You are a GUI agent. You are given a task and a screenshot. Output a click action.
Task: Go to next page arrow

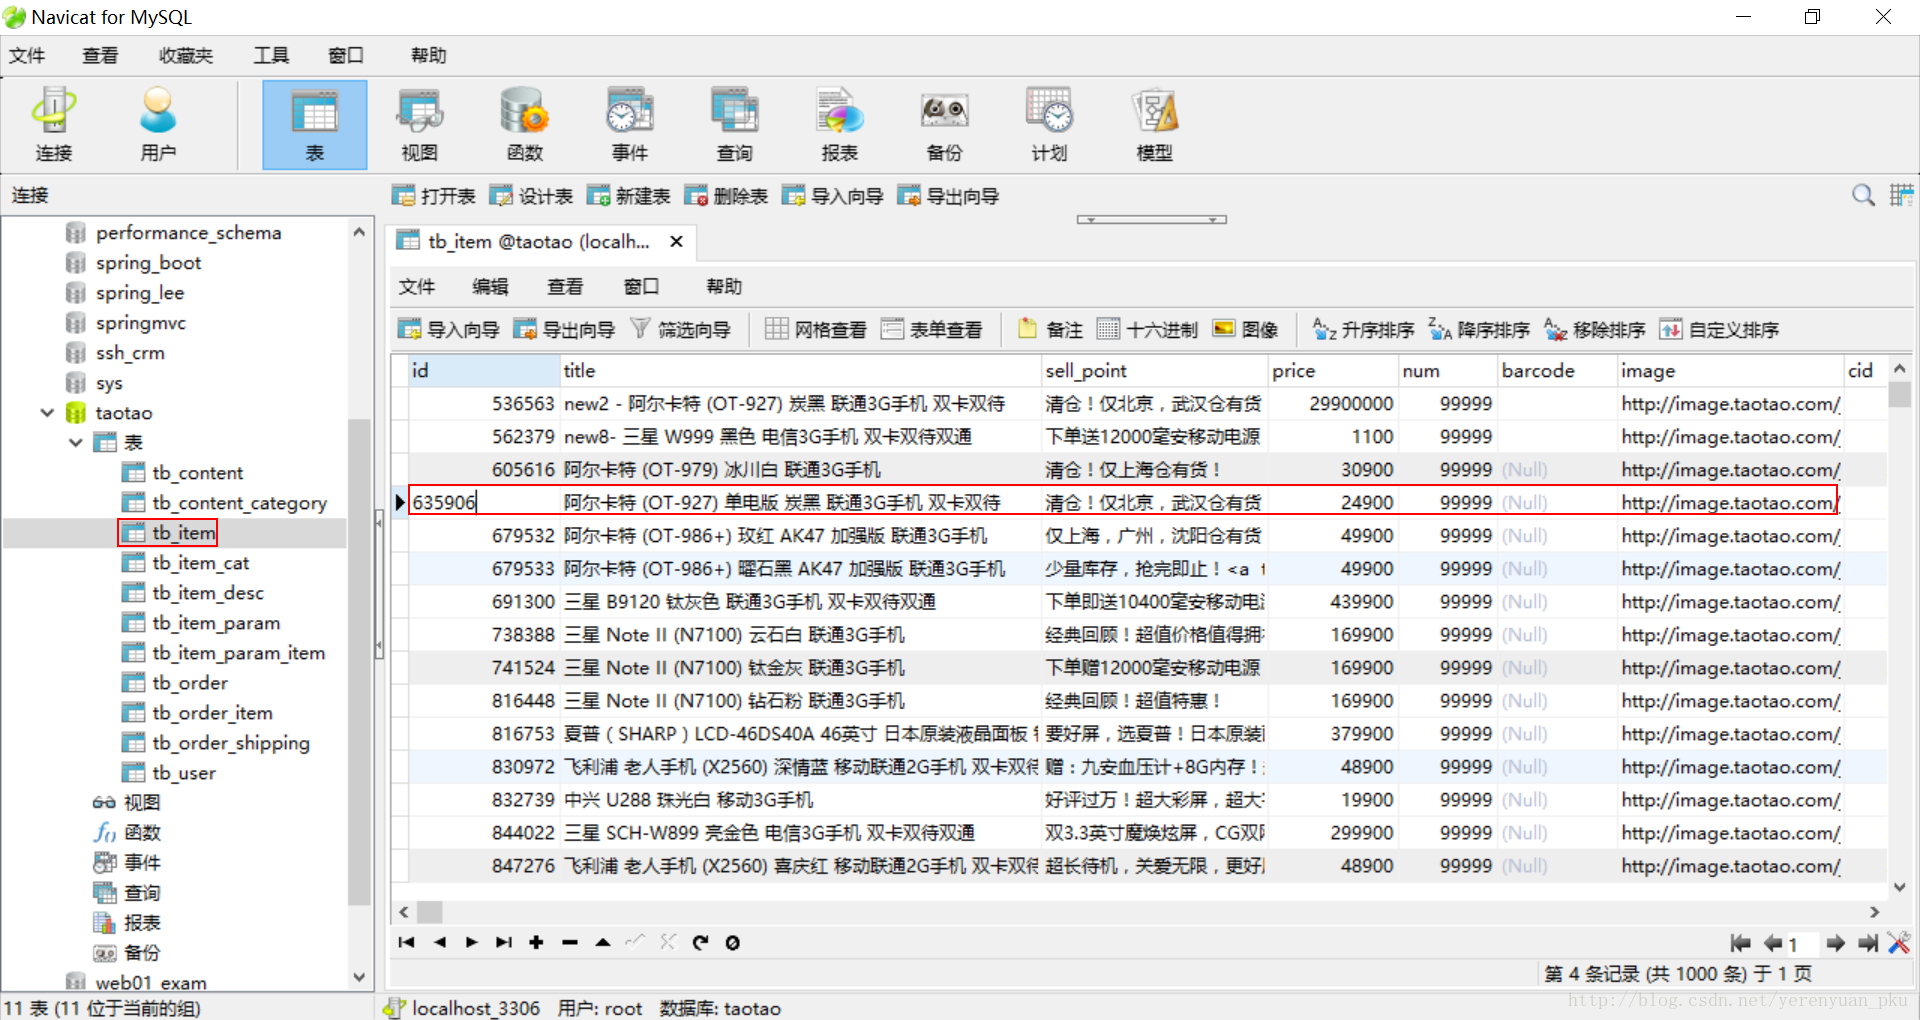pyautogui.click(x=1835, y=943)
